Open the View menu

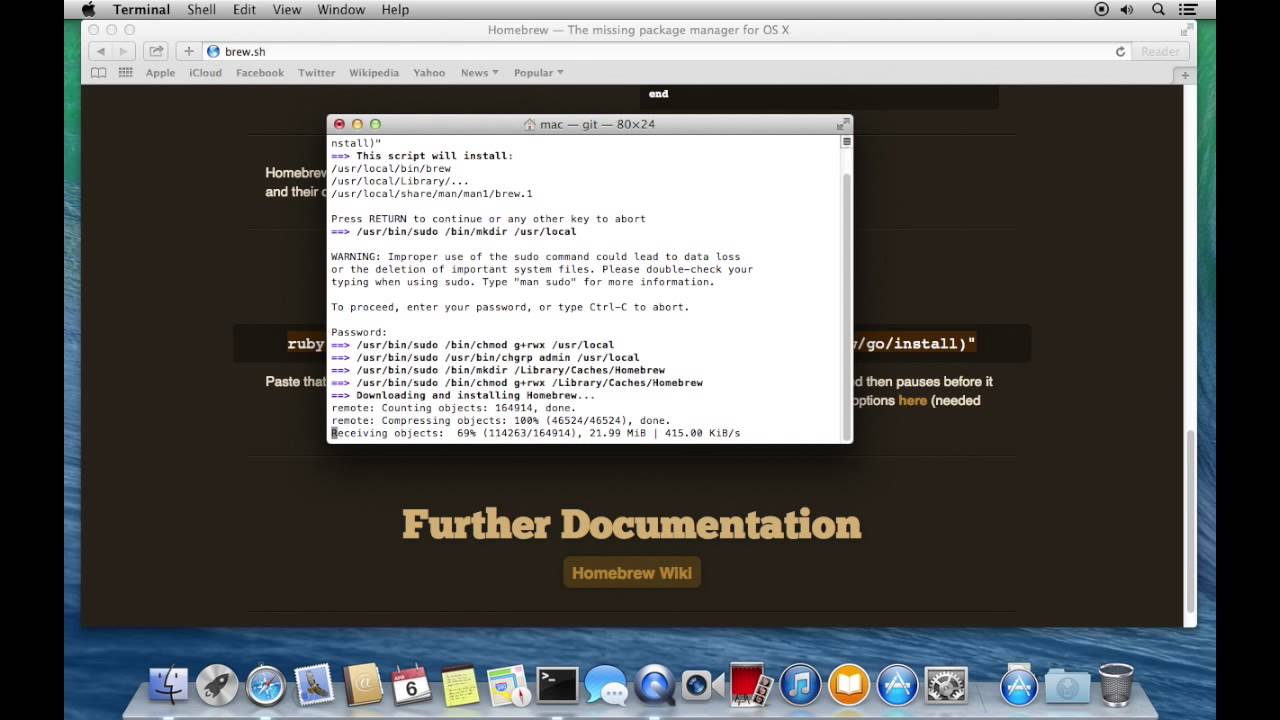(x=287, y=9)
